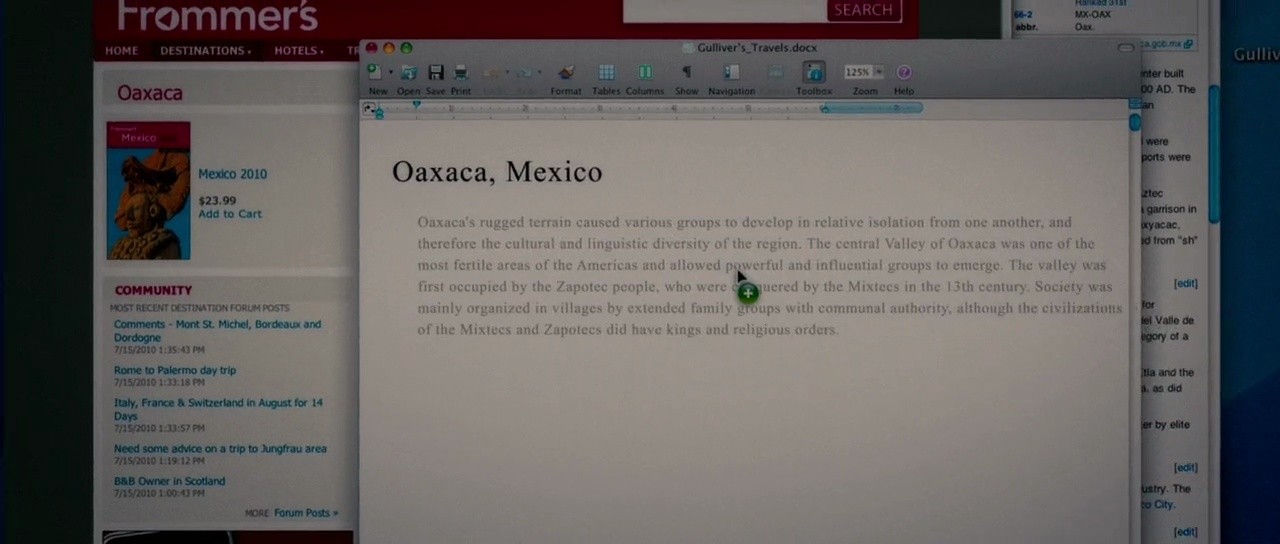Viewport: 1280px width, 544px height.
Task: Click the Undo arrow icon
Action: [490, 72]
